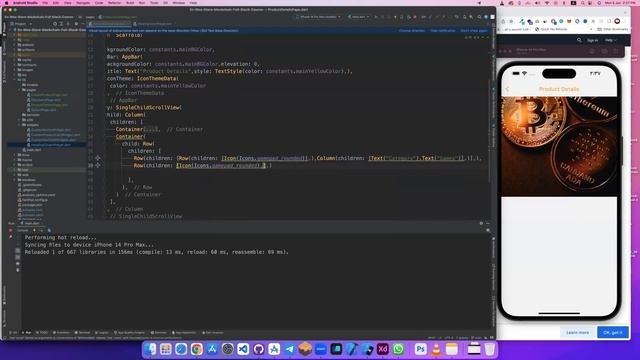640x360 pixels.
Task: Expand the android folder in the project tree
Action: (15, 45)
